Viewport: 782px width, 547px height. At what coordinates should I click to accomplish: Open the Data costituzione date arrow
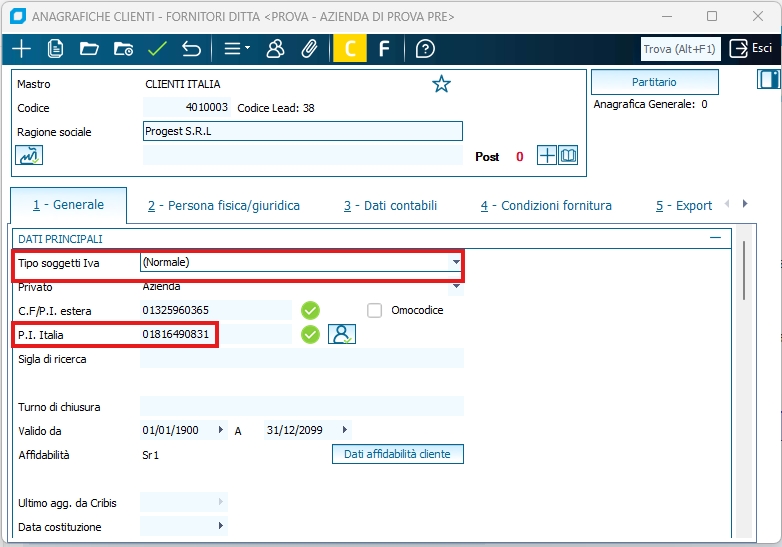221,526
